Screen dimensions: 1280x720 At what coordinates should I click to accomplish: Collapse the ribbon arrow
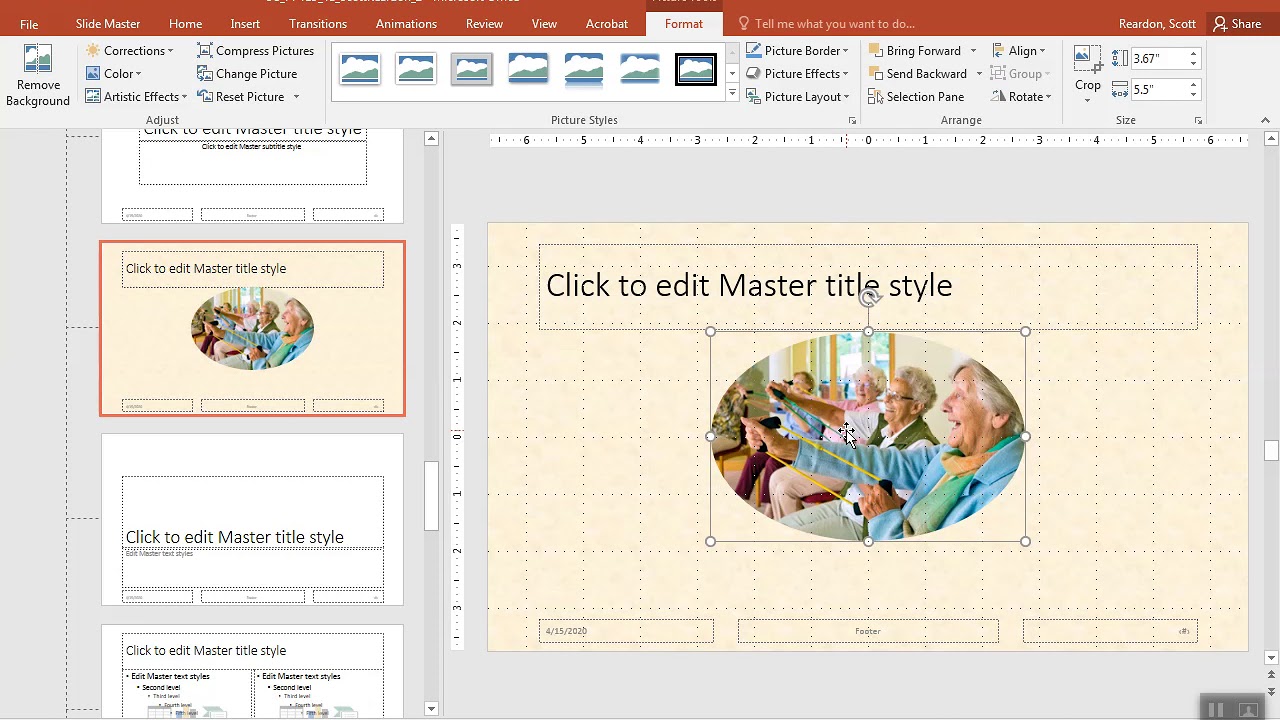tap(1265, 121)
